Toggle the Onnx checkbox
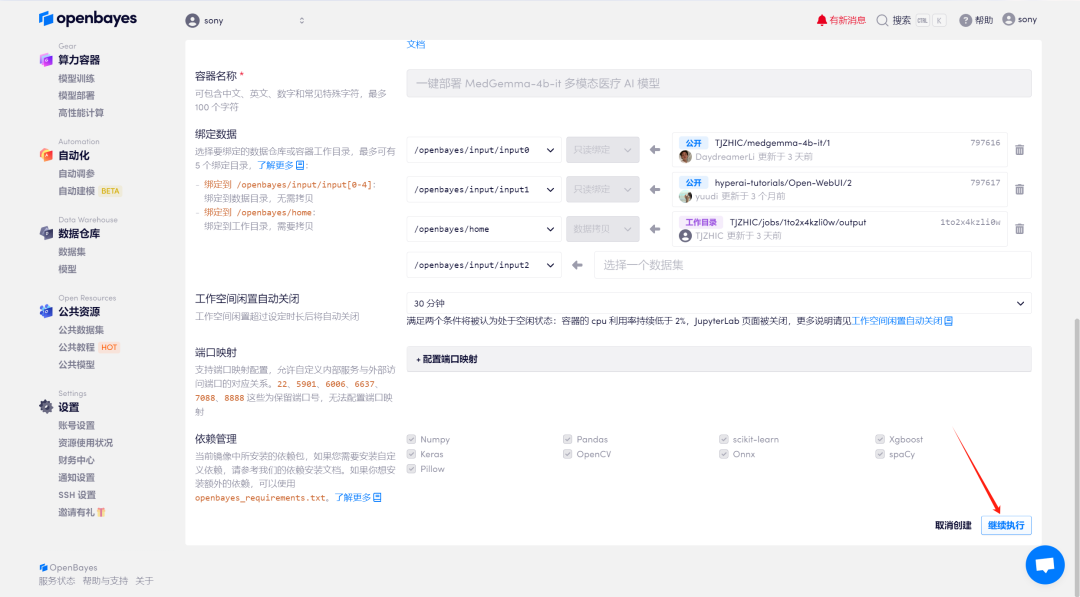Screen dimensions: 1080x597 724,454
